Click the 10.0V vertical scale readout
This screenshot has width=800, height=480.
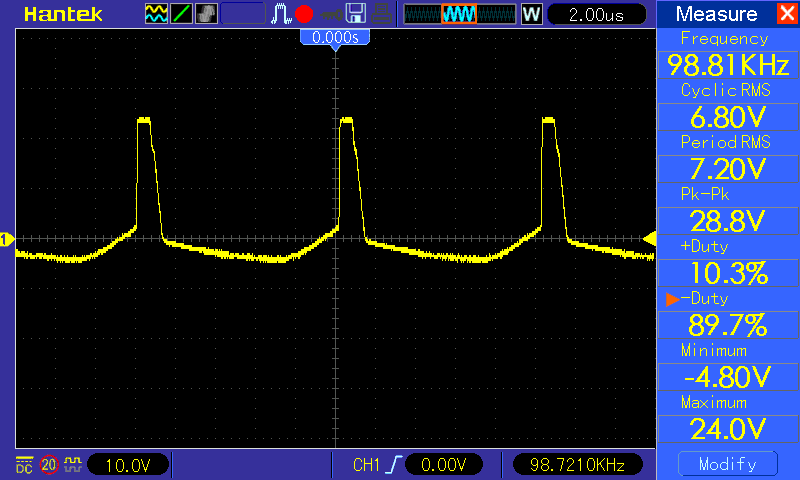128,465
